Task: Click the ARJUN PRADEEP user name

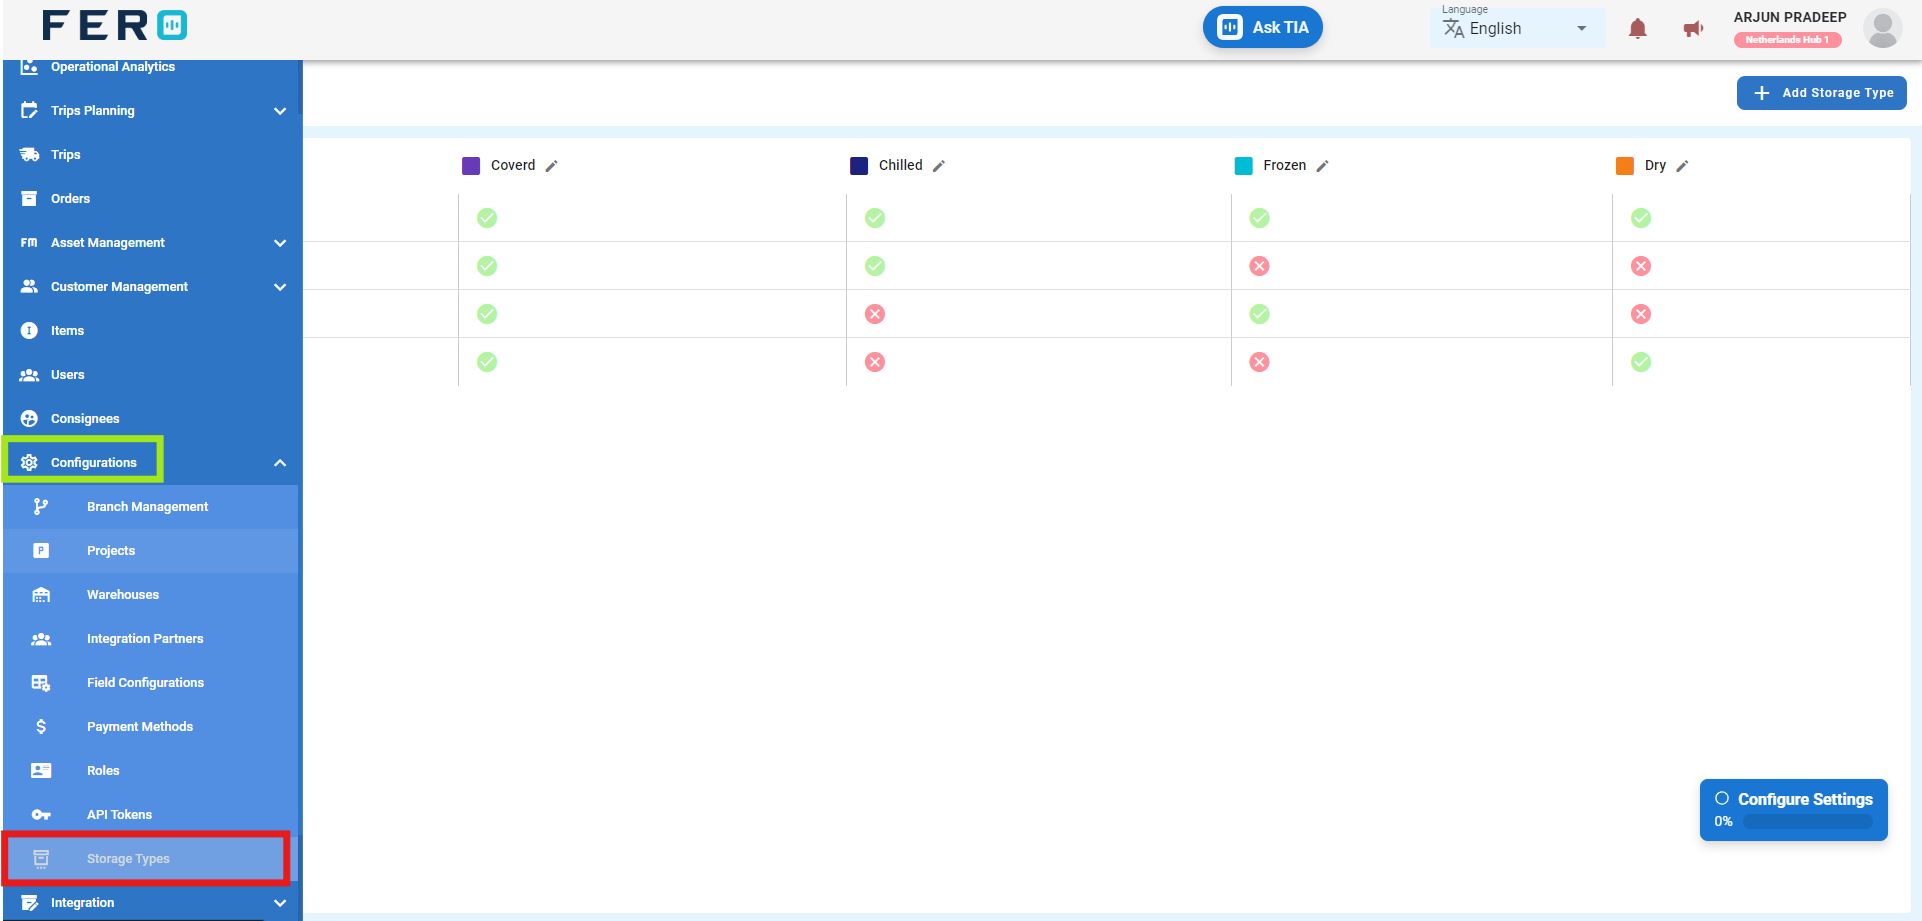Action: (1789, 17)
